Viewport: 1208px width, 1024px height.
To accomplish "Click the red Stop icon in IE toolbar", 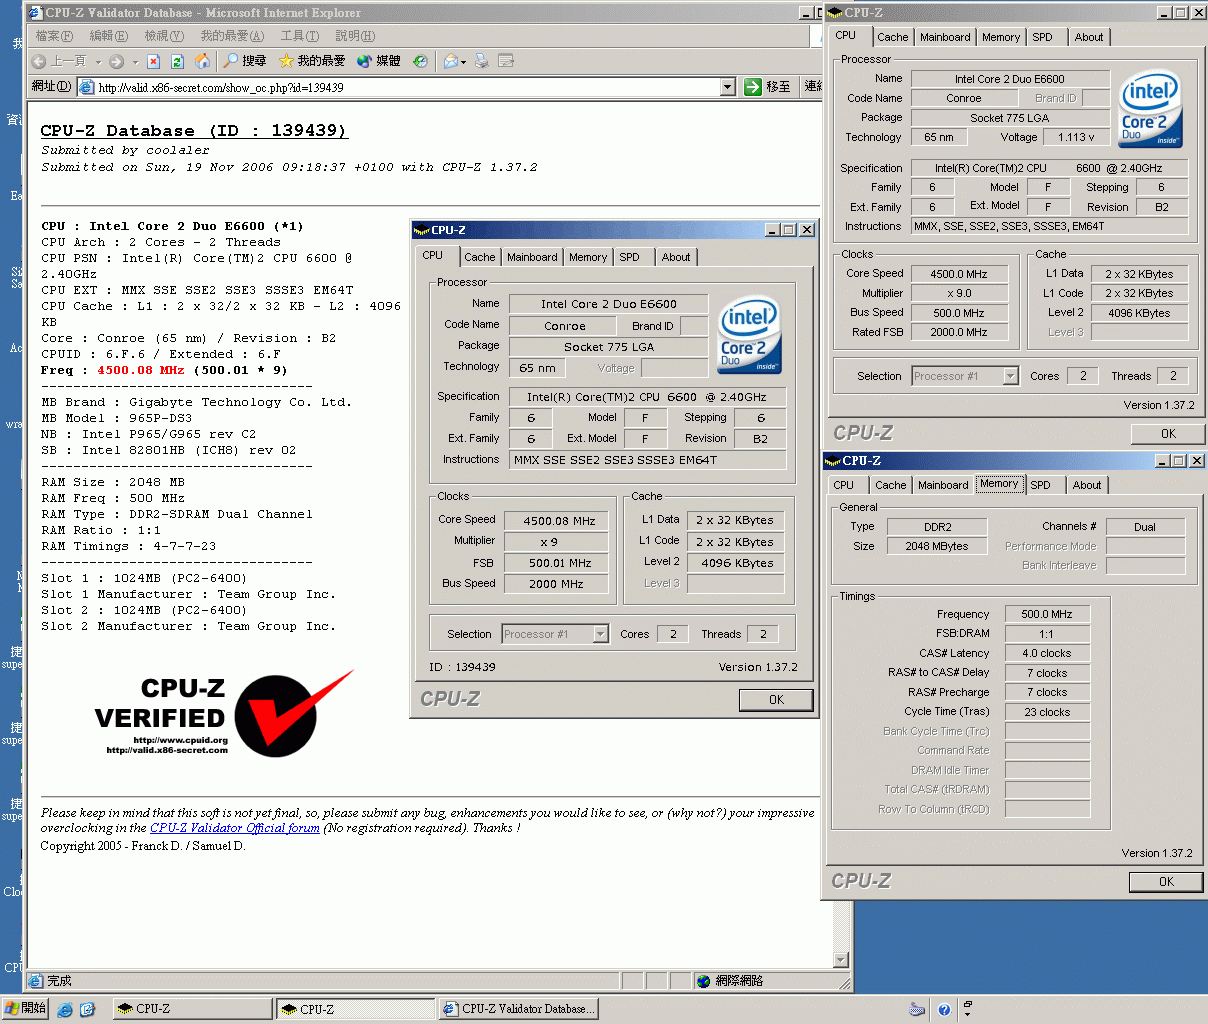I will (153, 61).
